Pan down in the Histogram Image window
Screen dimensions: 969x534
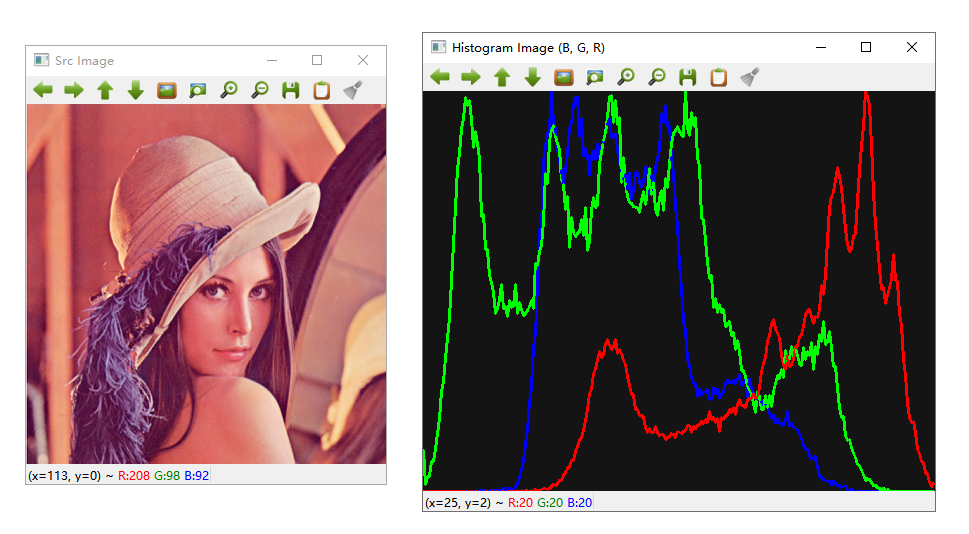[533, 77]
